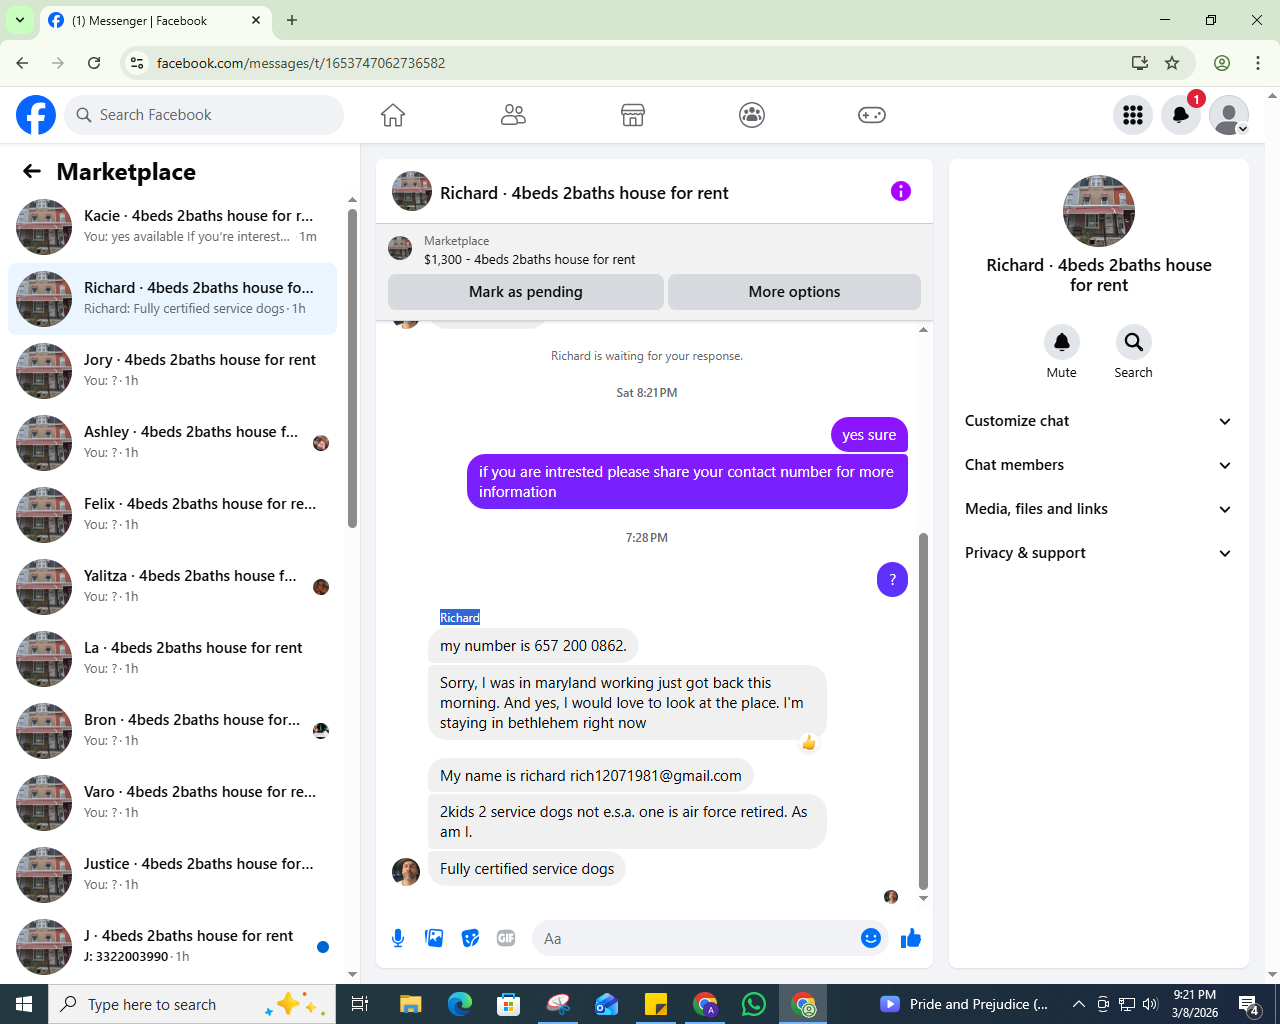1280x1024 pixels.
Task: Show hidden system tray icons chevron
Action: pos(1078,1004)
